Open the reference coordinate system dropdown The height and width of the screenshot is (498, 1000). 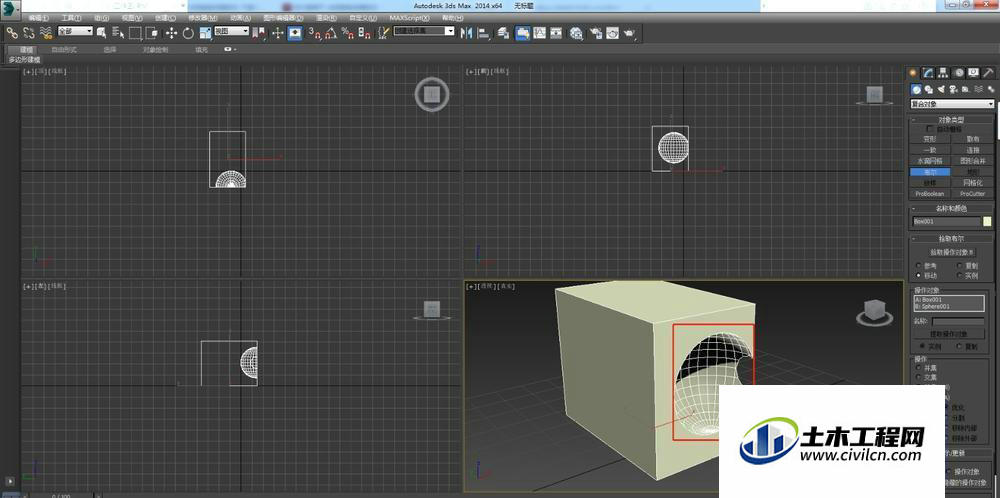click(231, 31)
